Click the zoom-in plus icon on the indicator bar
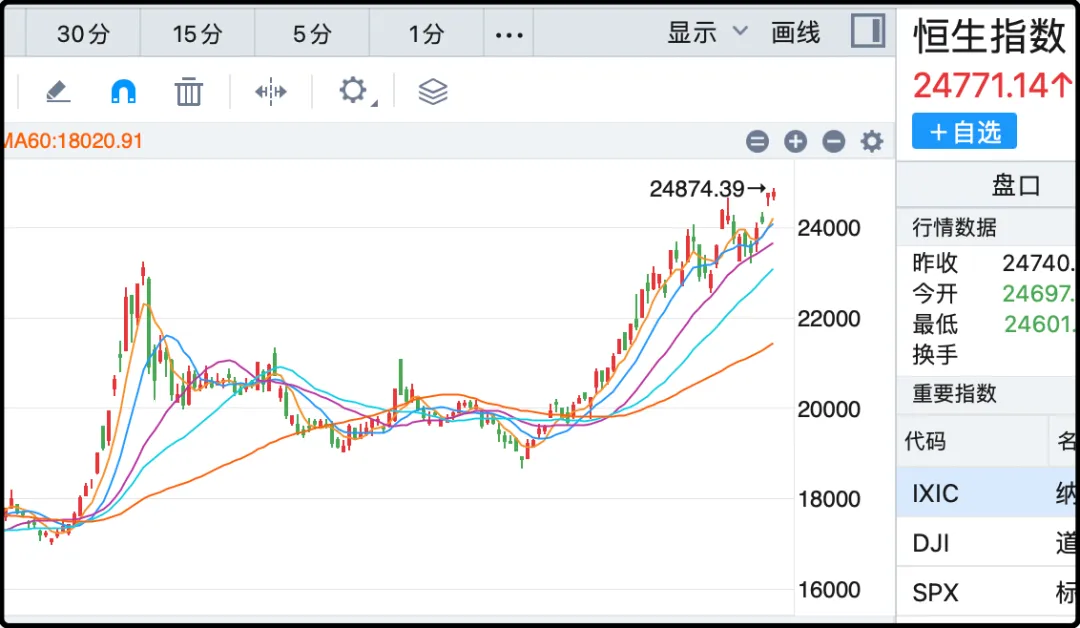Screen dimensions: 1080x628 (795, 142)
